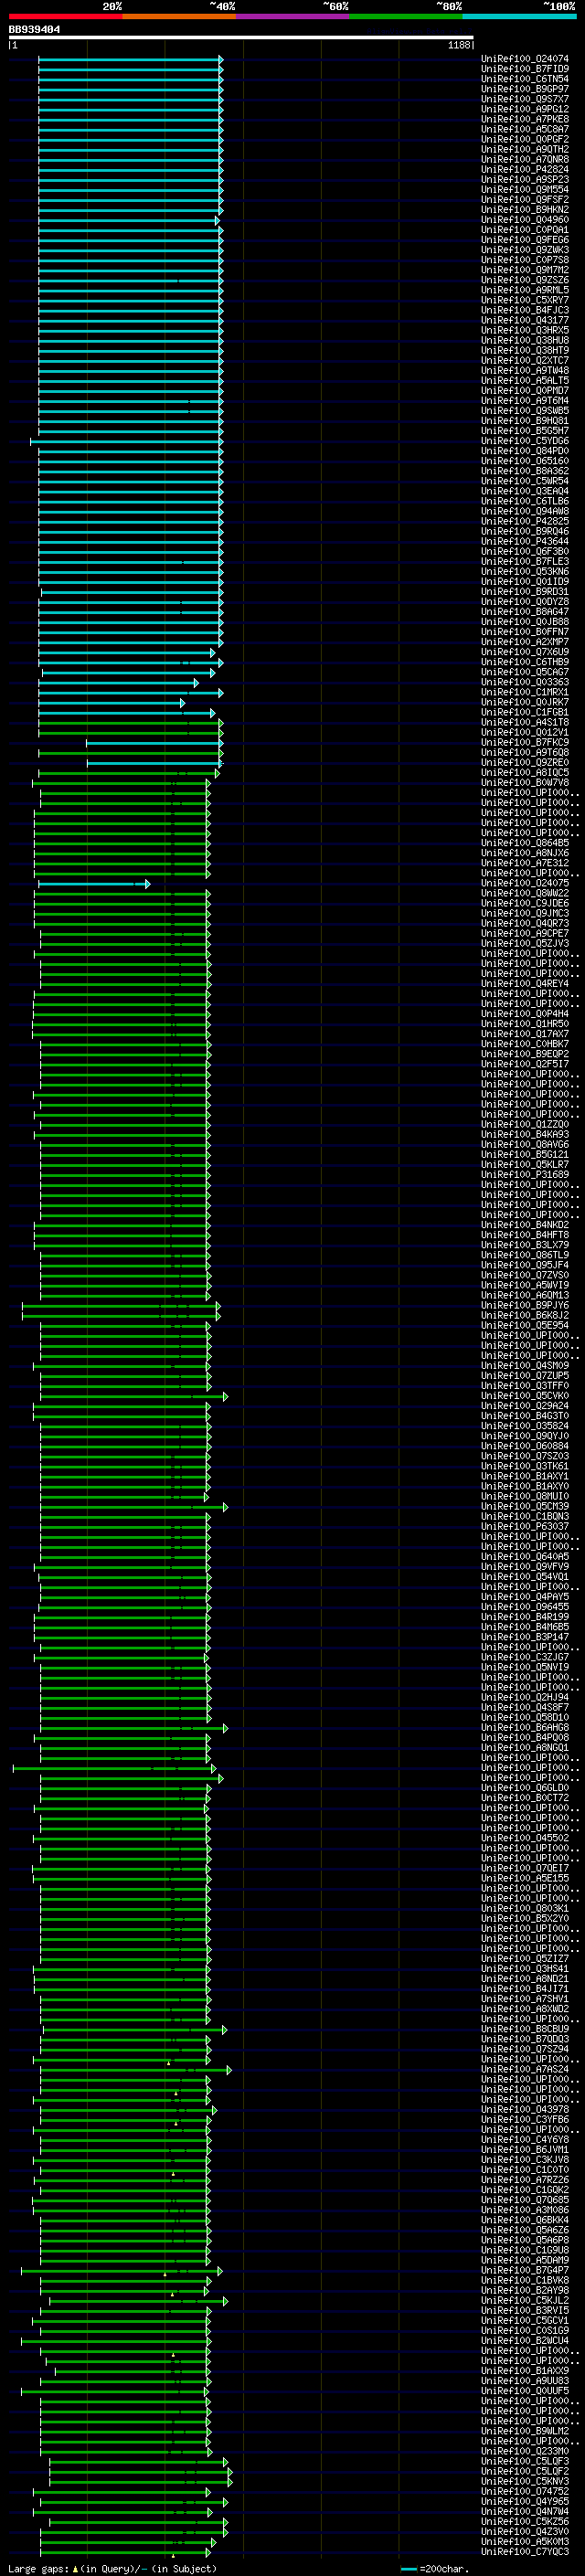Select the UniRef100_P42824 label
Viewport: 585px width, 2576px height.
(x=525, y=170)
